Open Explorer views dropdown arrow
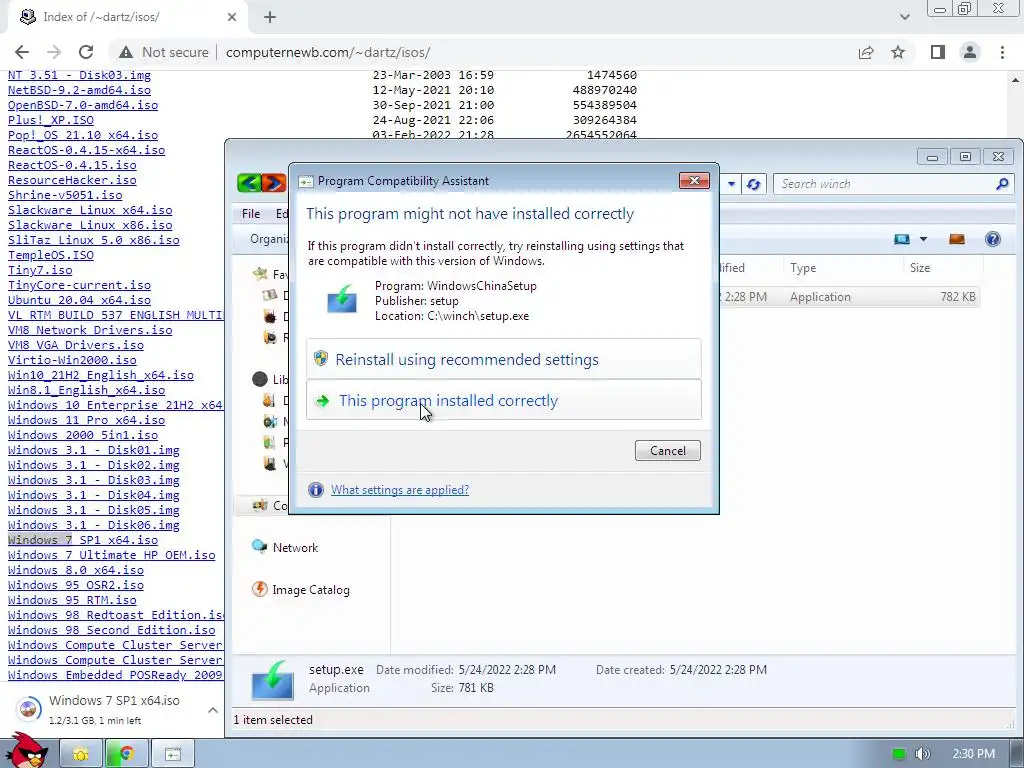Viewport: 1024px width, 768px height. coord(923,239)
